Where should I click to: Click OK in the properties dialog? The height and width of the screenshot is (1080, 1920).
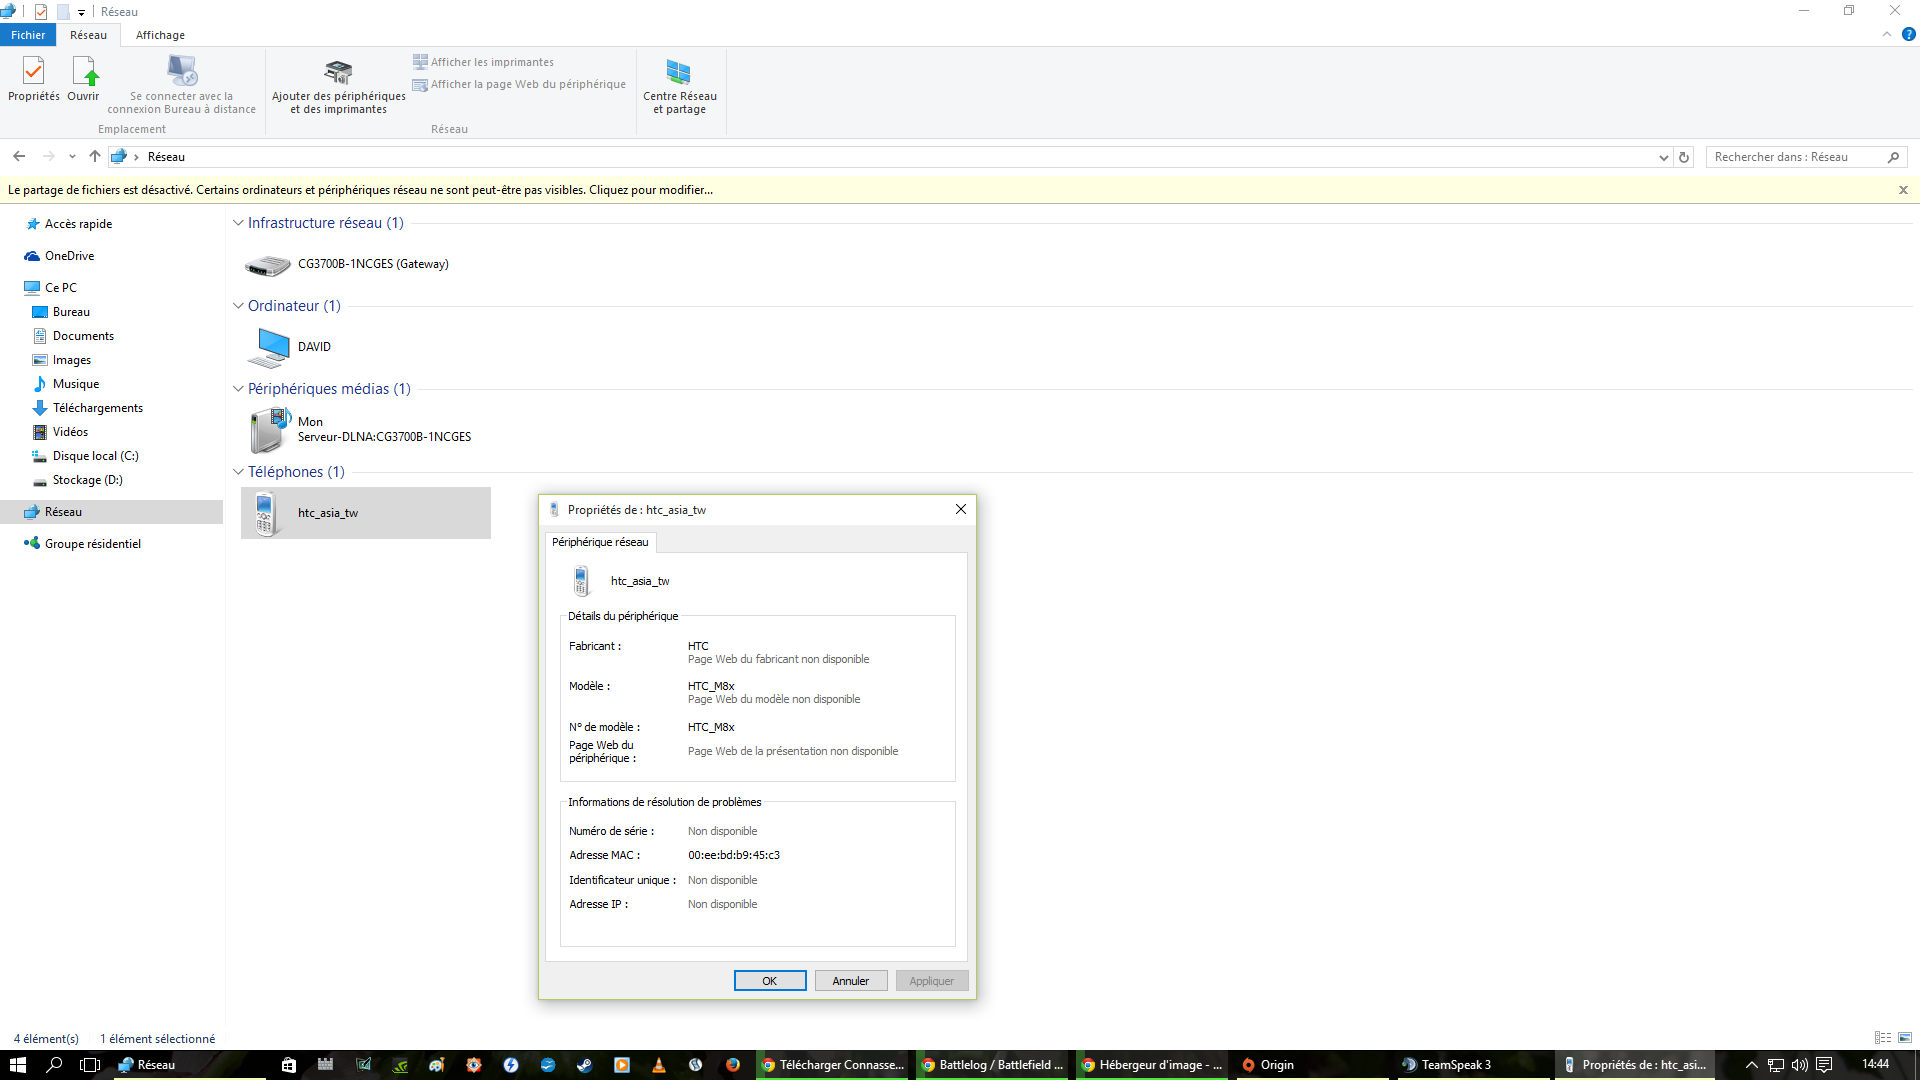(769, 981)
